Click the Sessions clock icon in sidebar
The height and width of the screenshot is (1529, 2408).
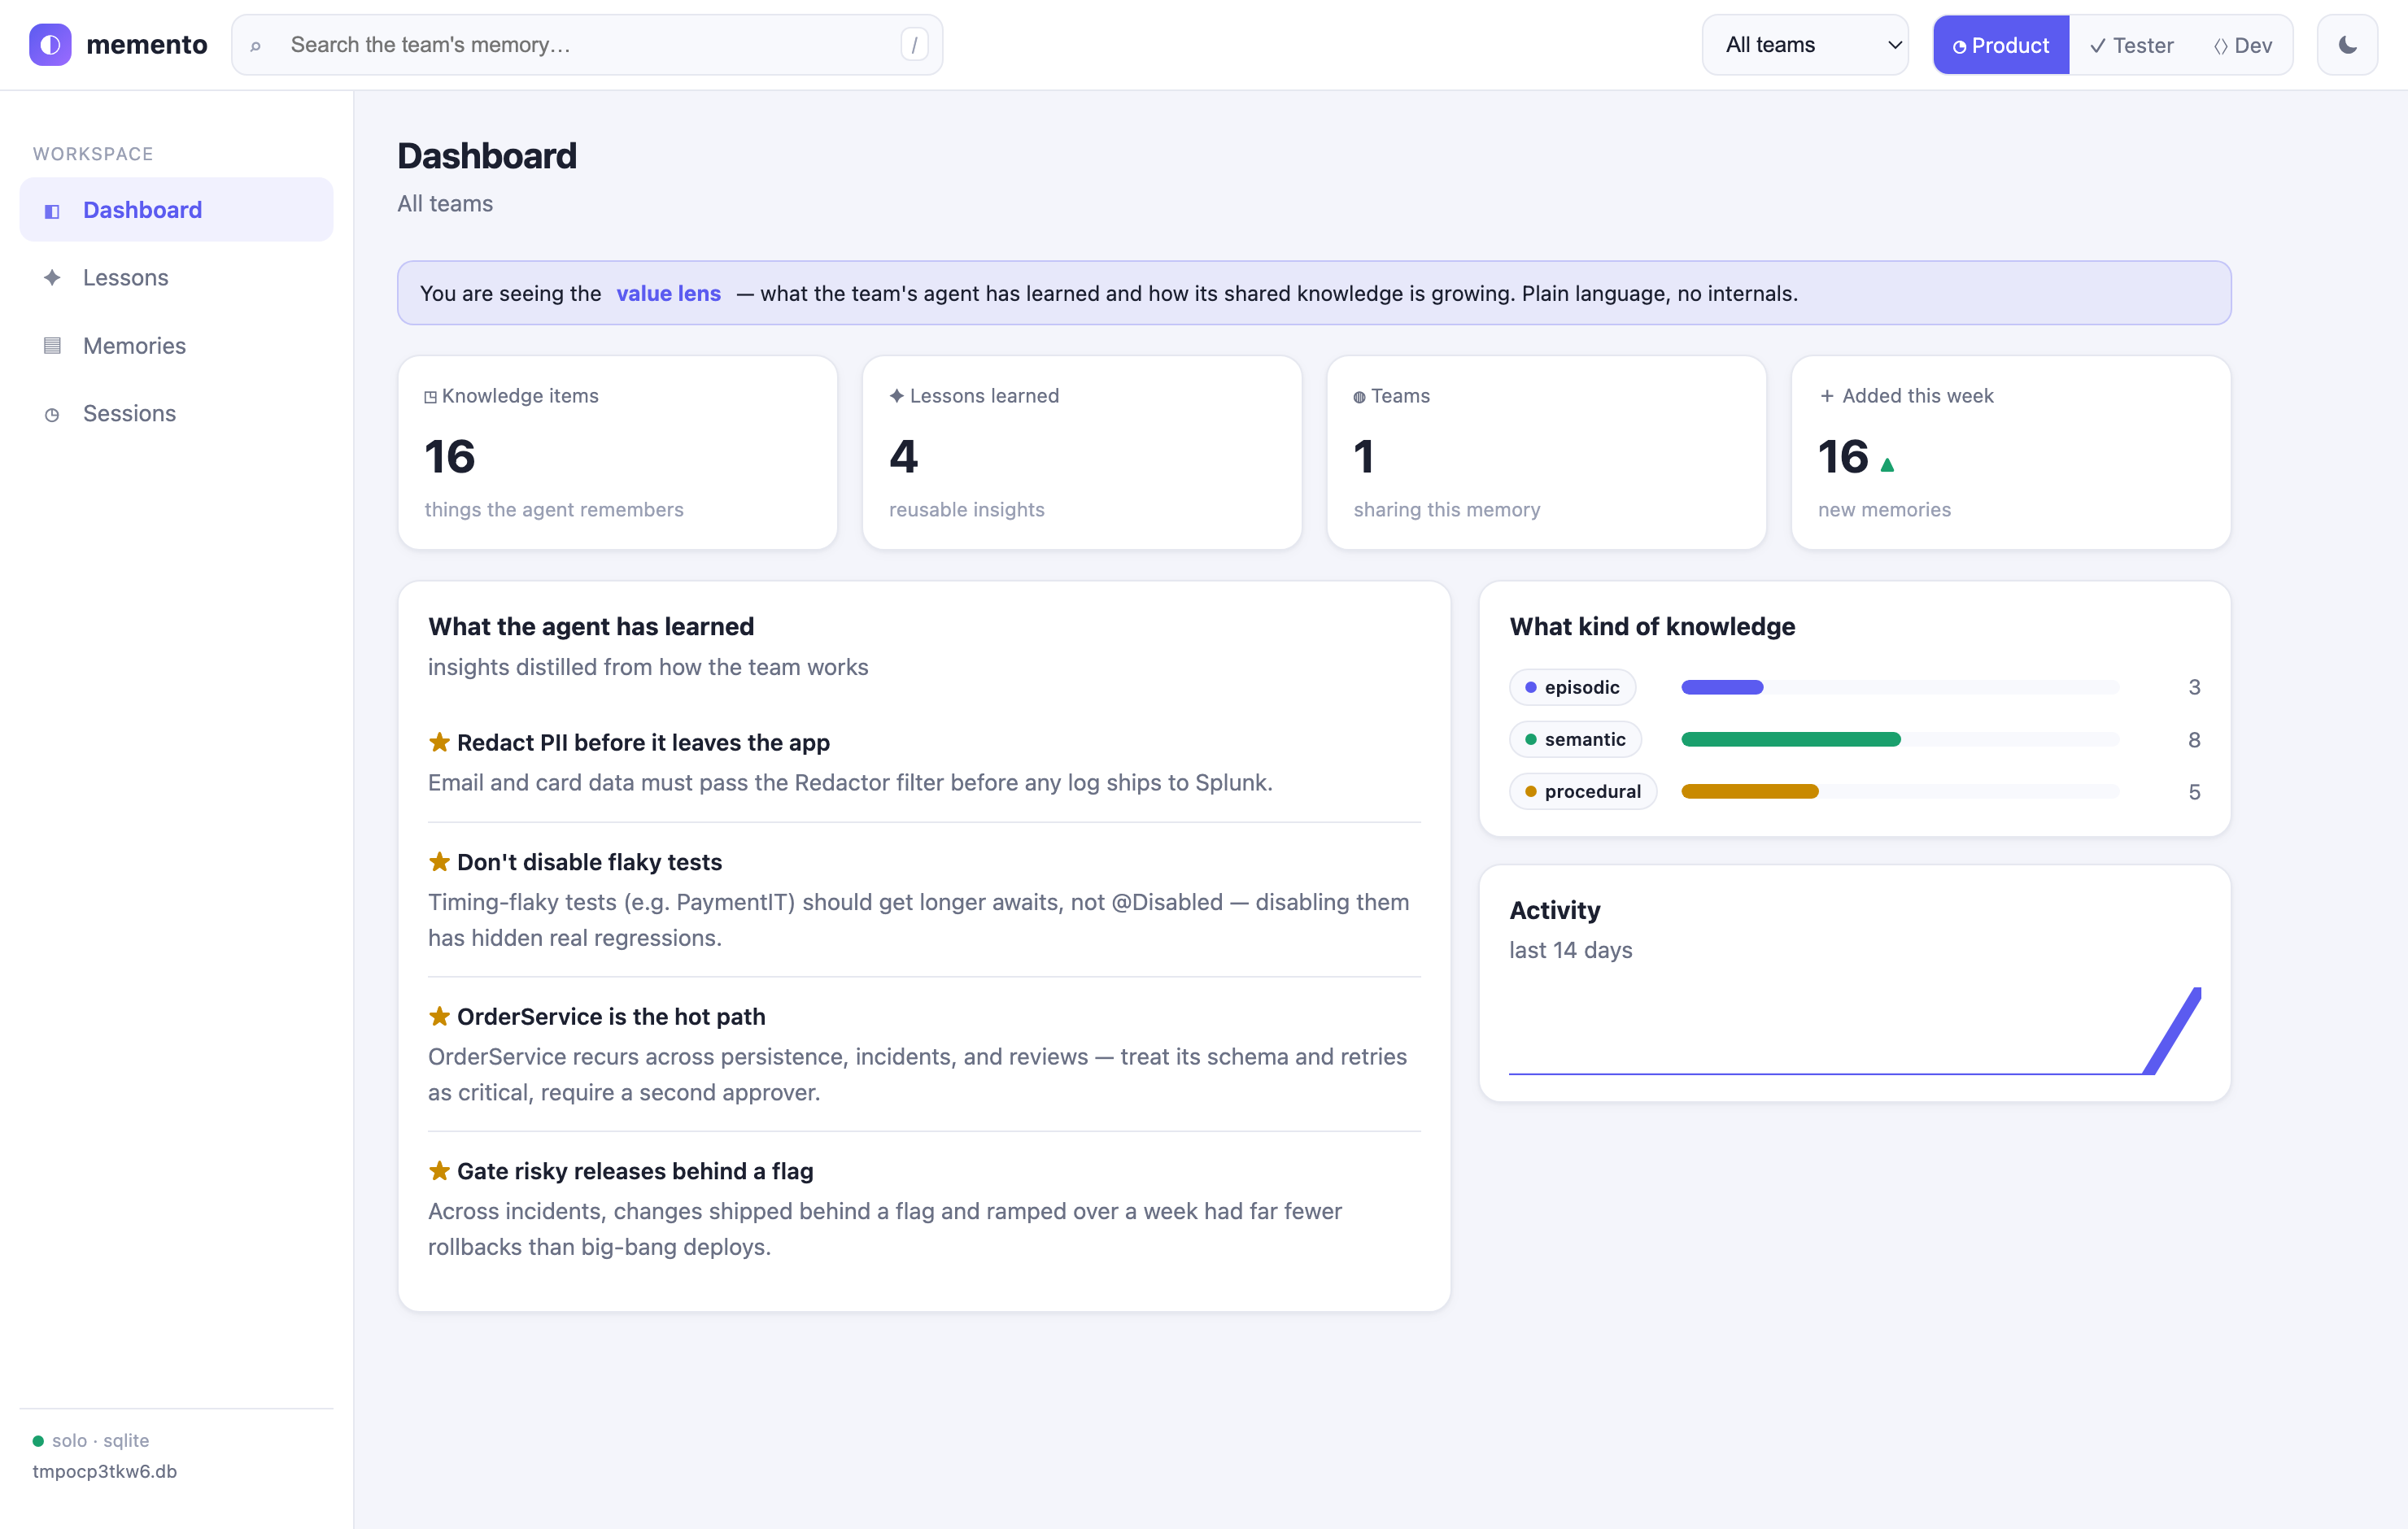coord(52,415)
